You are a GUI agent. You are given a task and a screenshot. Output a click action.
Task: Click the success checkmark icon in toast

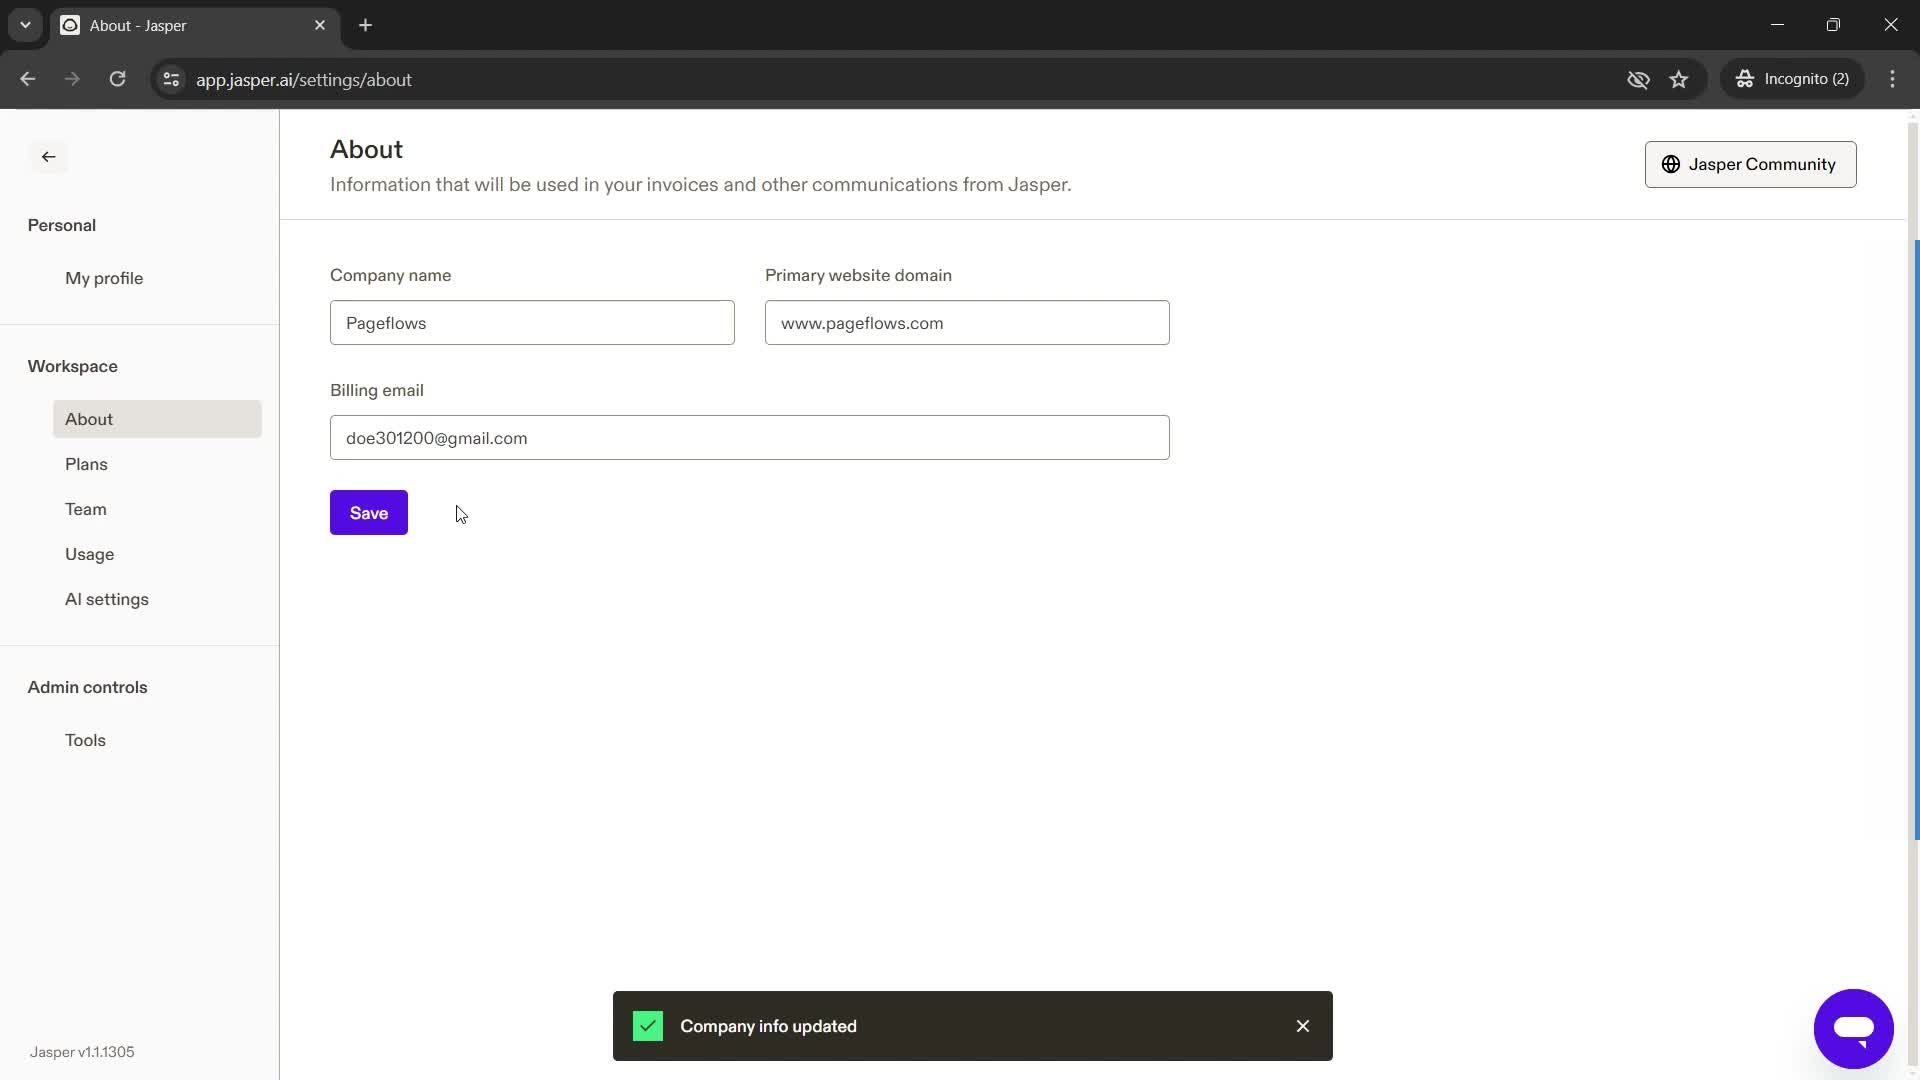646,1026
